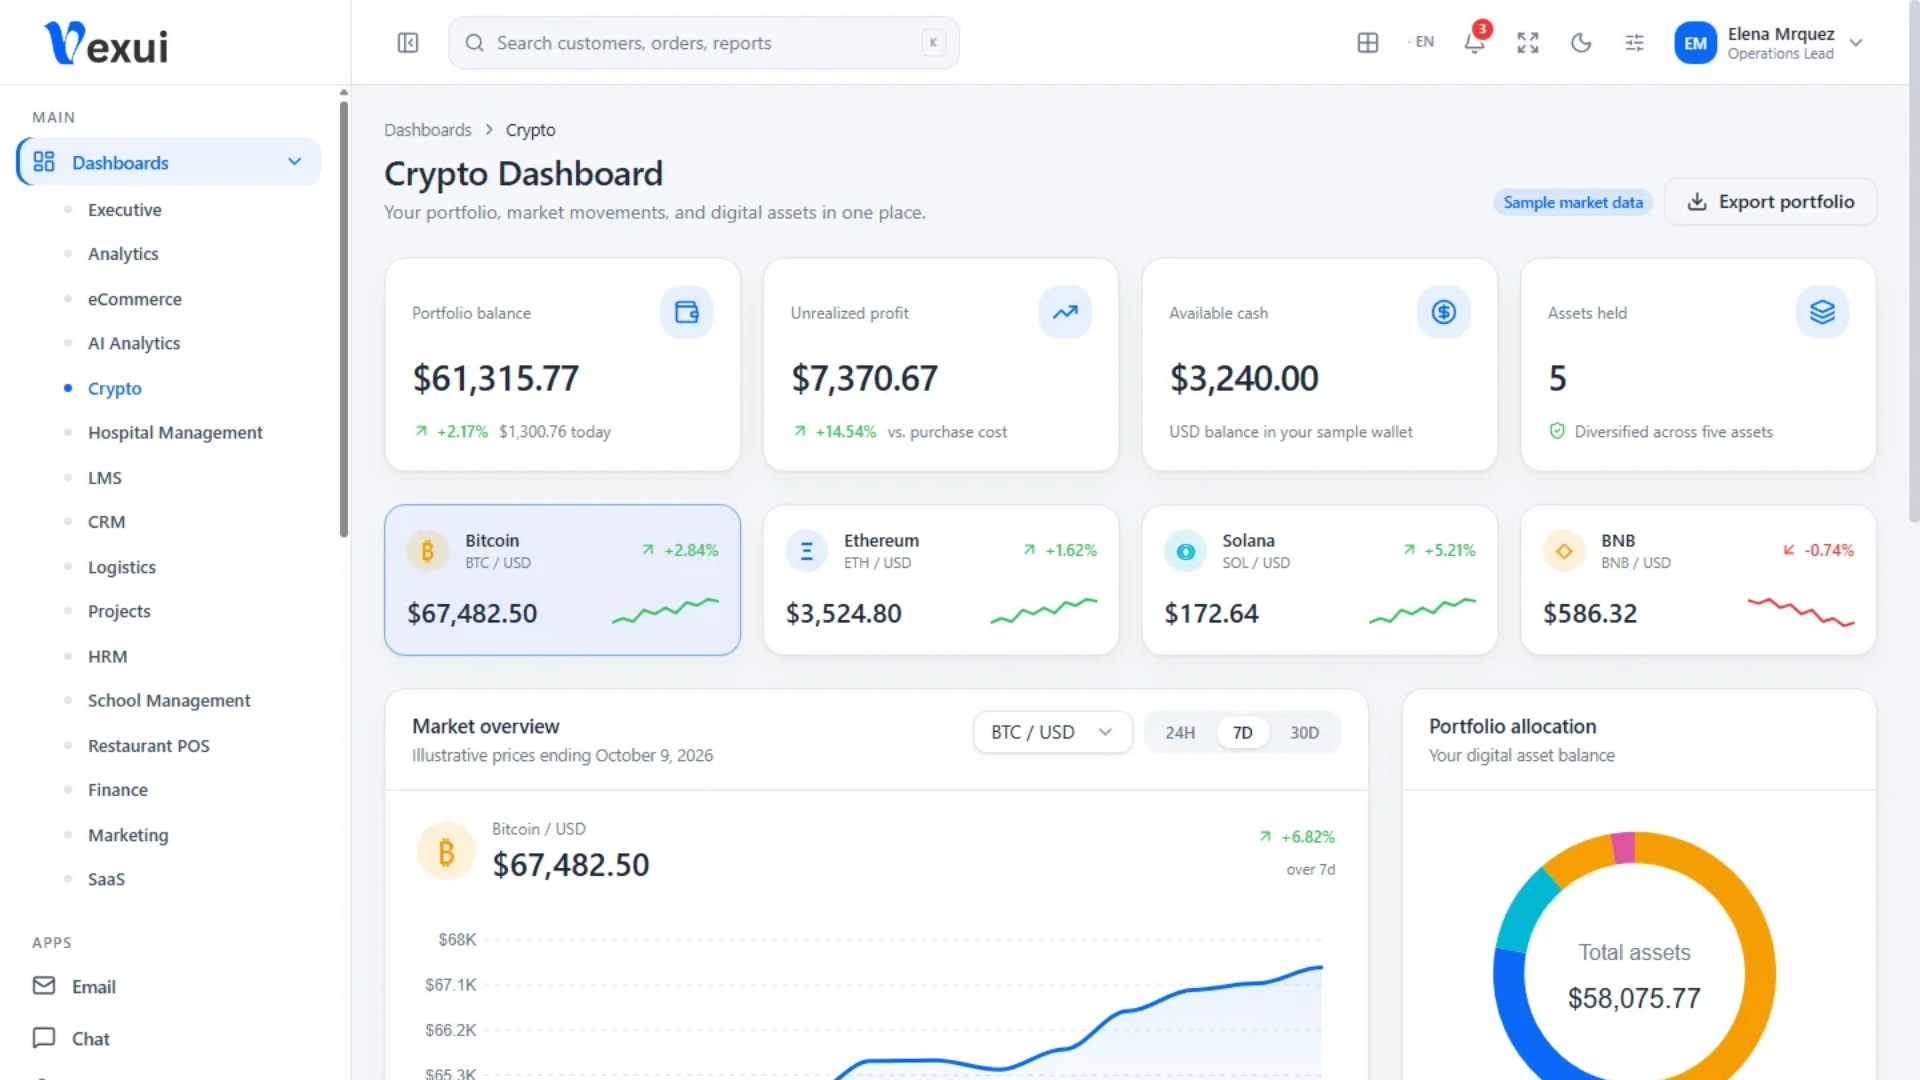Click the sidebar vertical scrollbar
The height and width of the screenshot is (1080, 1920).
coord(344,320)
